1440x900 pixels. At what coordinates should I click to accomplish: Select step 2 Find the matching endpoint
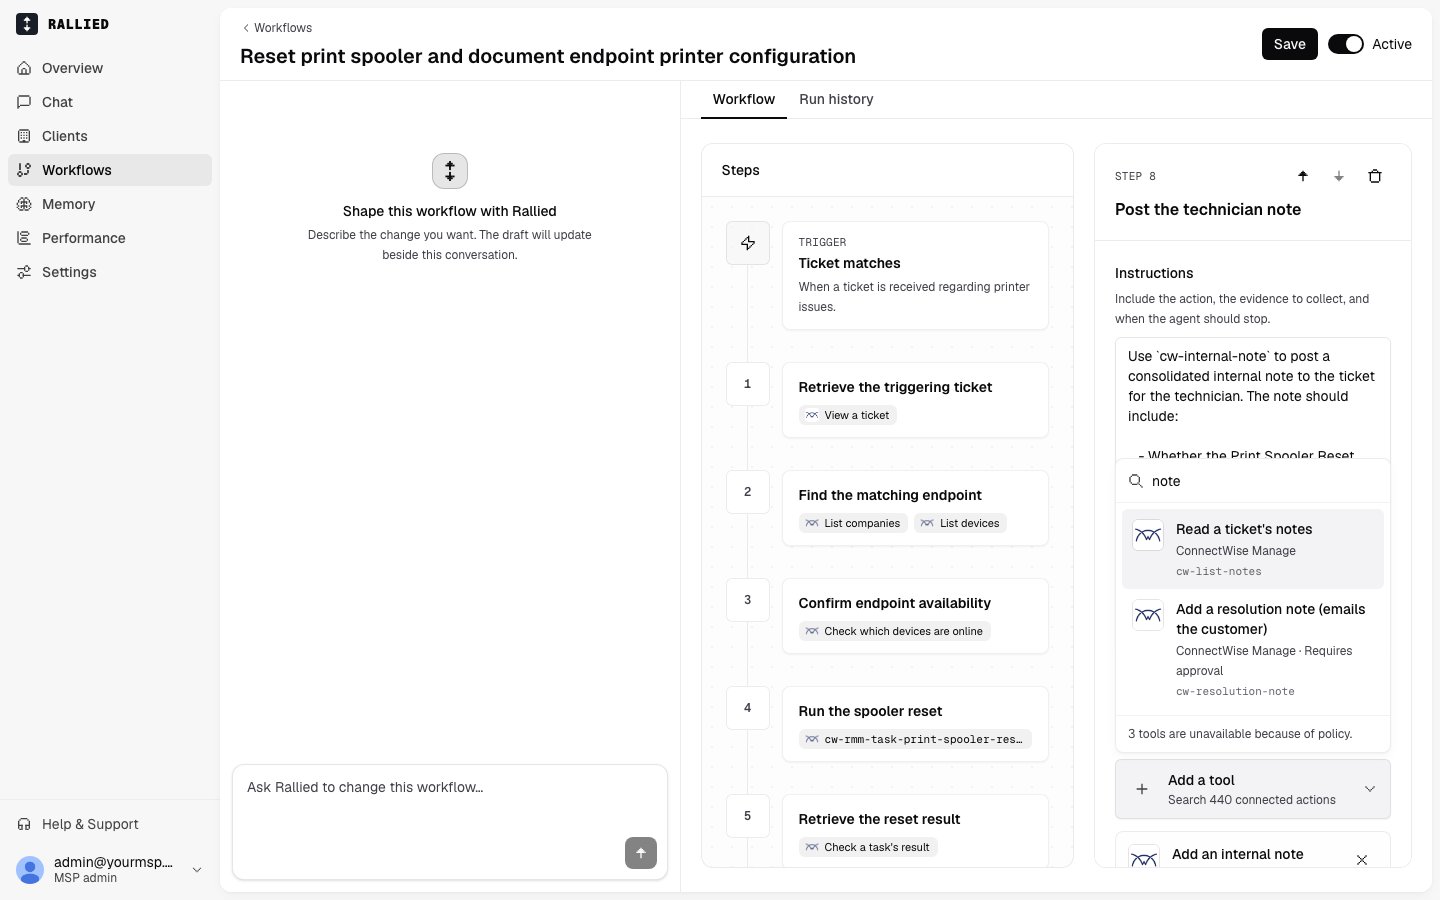(915, 508)
